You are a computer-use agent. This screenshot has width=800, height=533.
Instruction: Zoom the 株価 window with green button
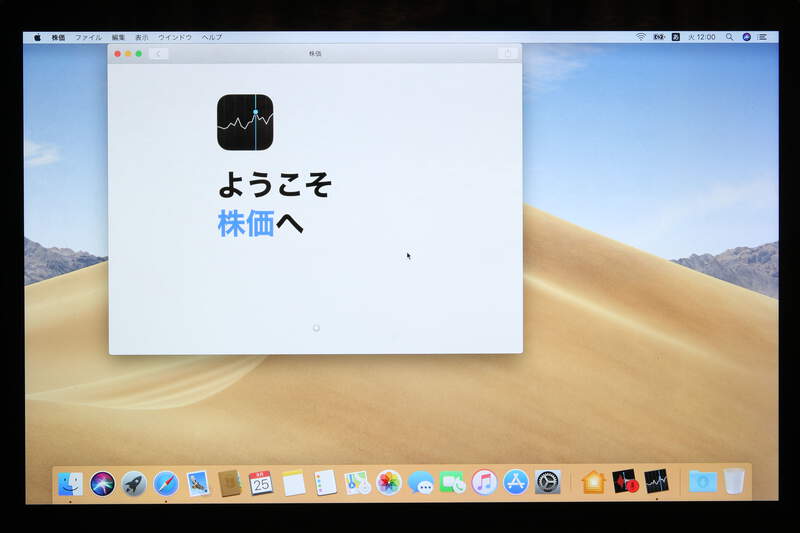[x=139, y=54]
